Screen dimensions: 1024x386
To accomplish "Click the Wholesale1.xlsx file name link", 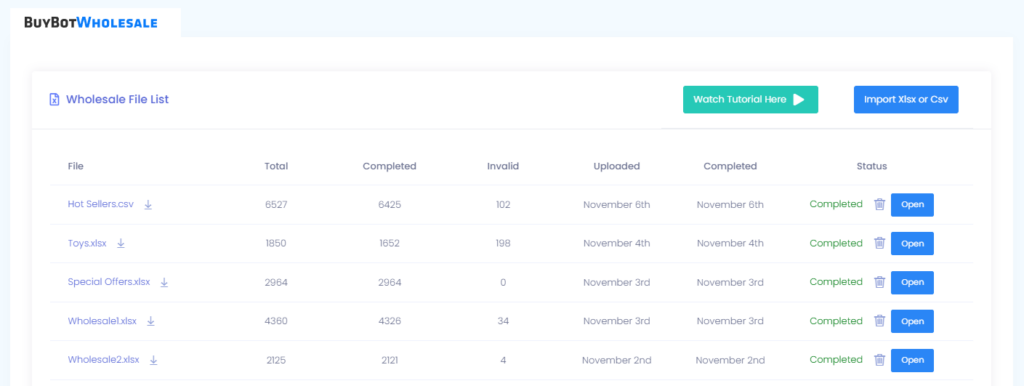I will coord(103,321).
